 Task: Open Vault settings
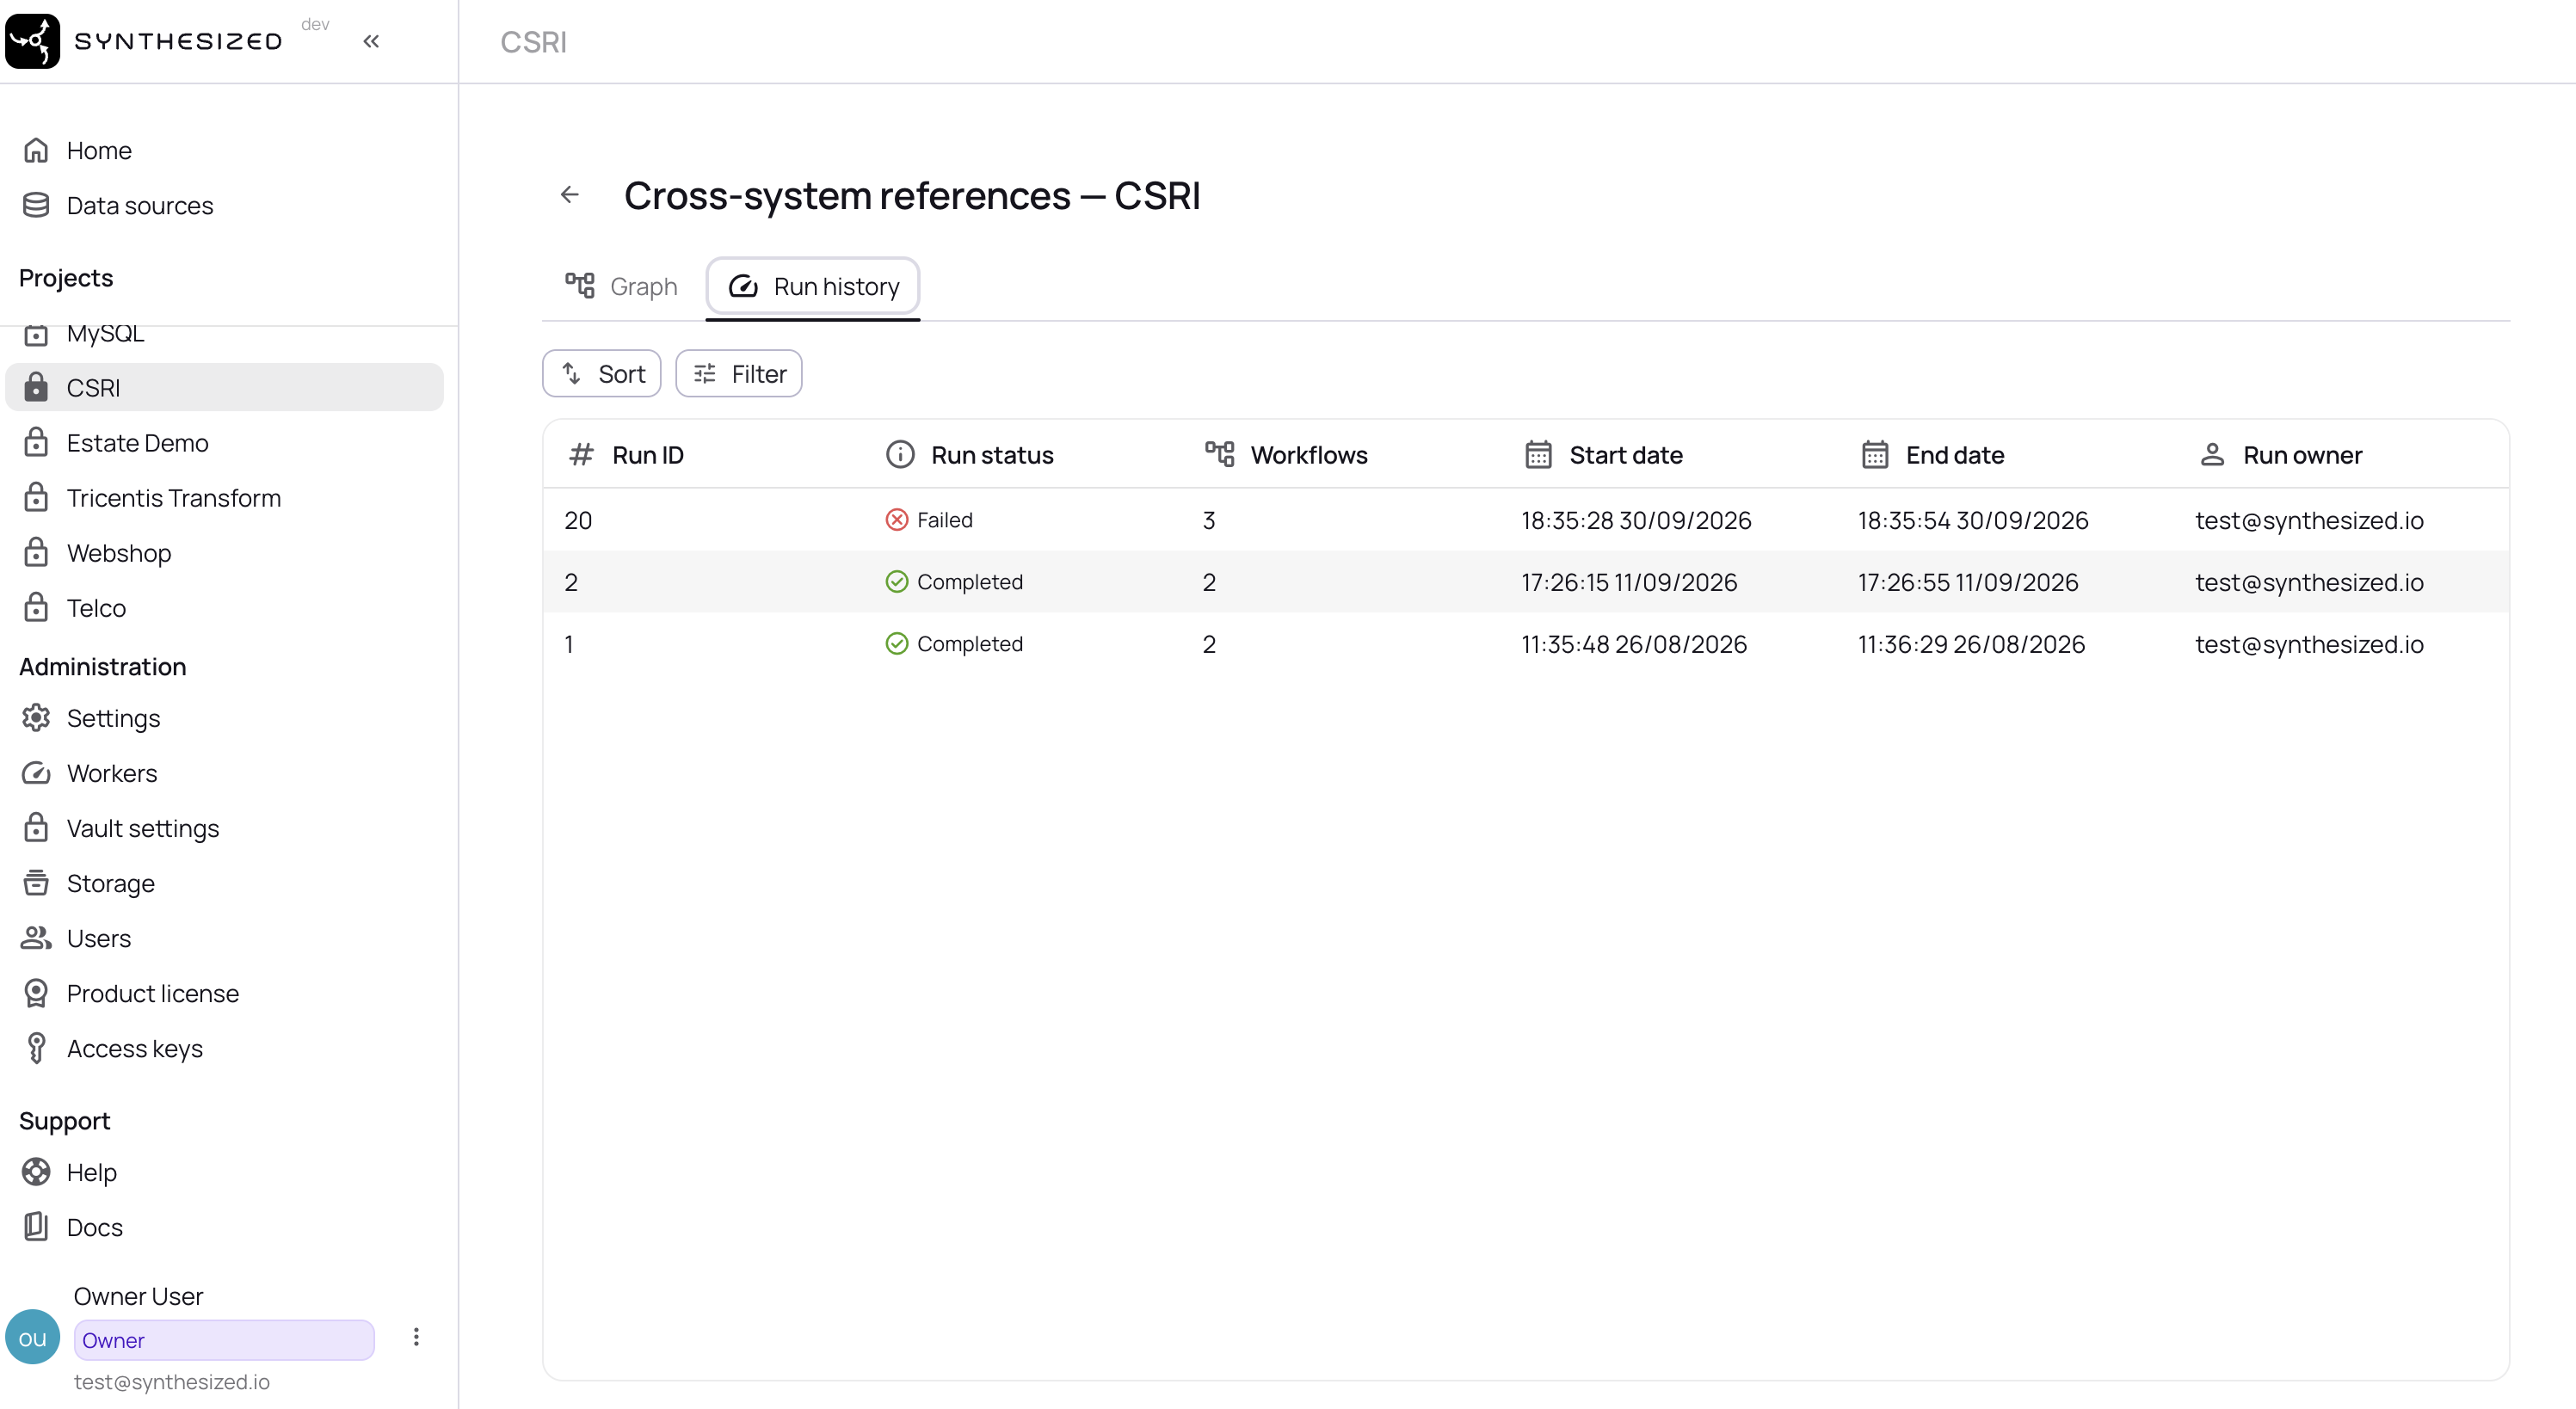click(224, 828)
